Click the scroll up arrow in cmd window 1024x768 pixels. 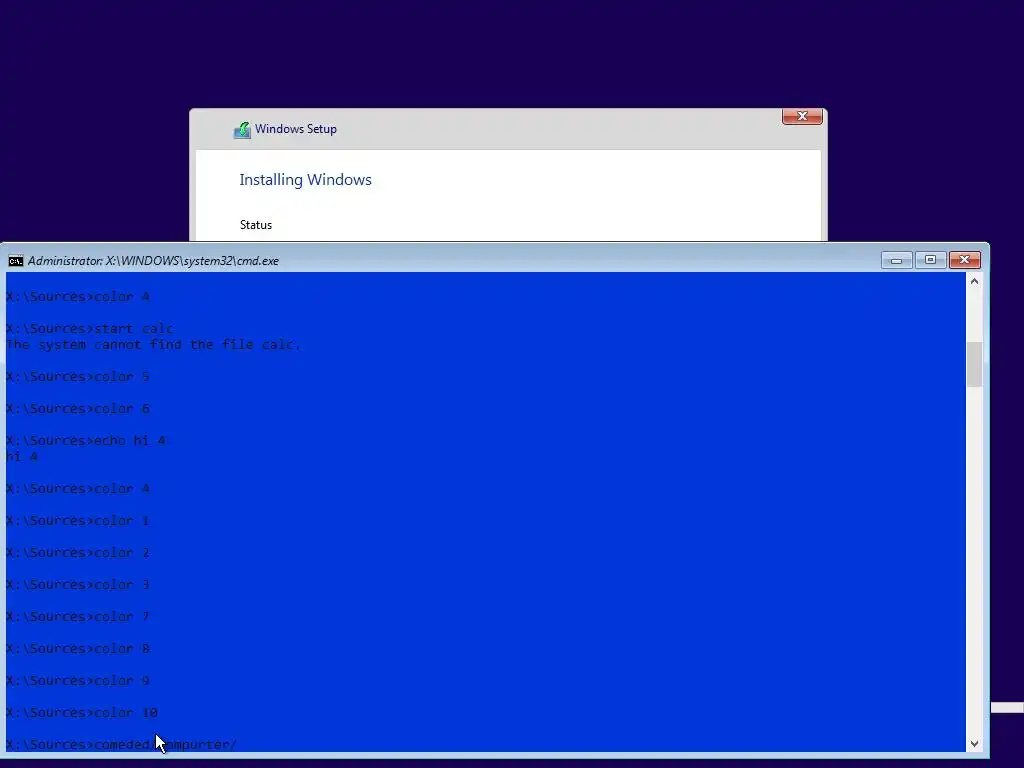(x=974, y=281)
